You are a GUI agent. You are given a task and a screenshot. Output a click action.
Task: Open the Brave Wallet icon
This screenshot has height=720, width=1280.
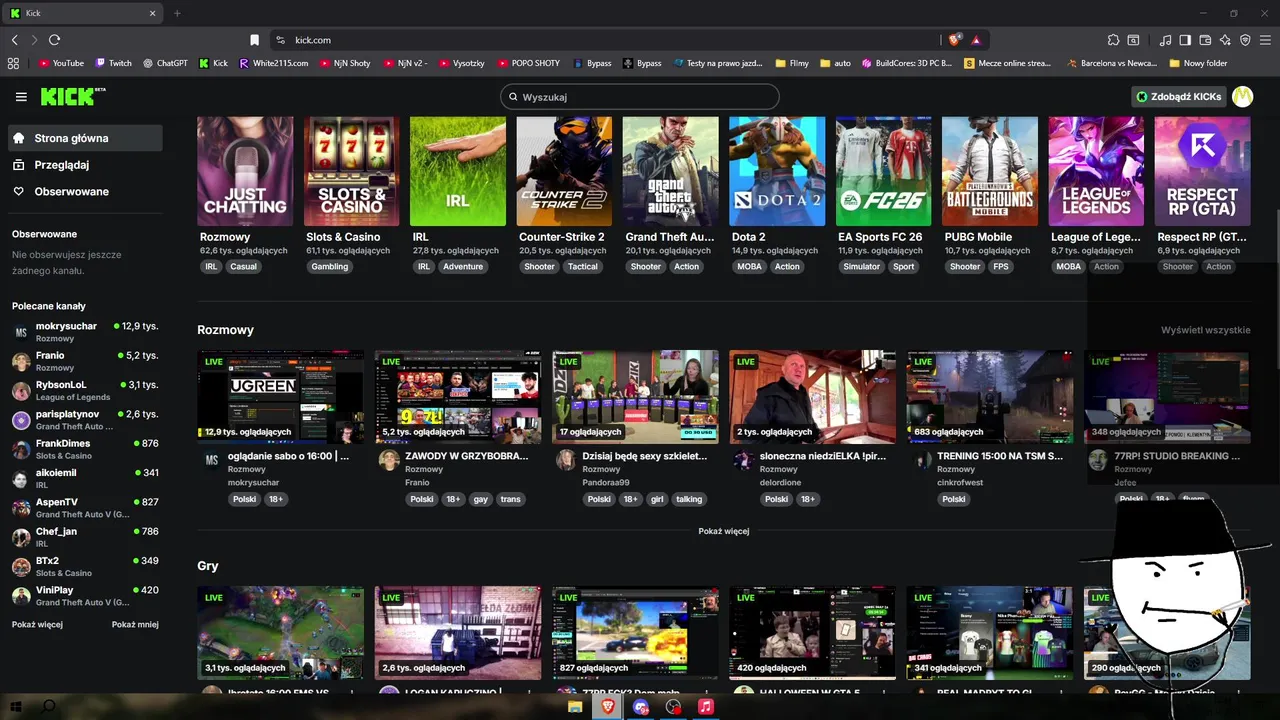pos(1205,40)
